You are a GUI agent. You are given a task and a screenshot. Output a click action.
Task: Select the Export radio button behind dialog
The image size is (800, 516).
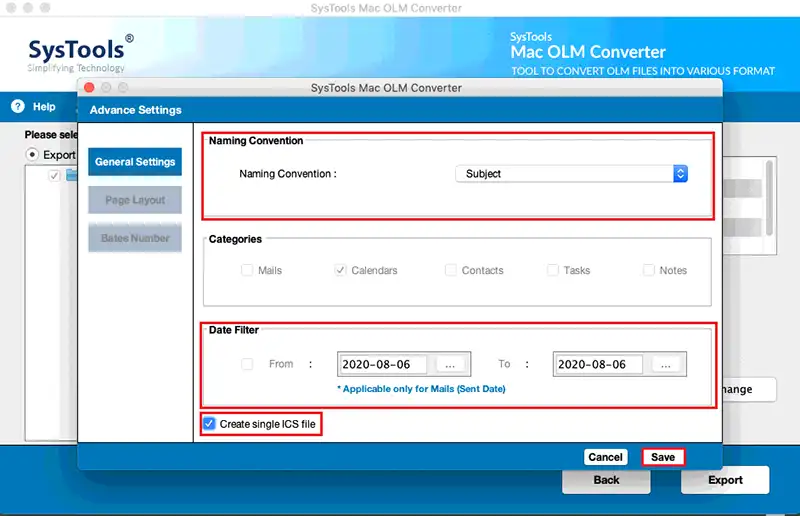coord(32,154)
